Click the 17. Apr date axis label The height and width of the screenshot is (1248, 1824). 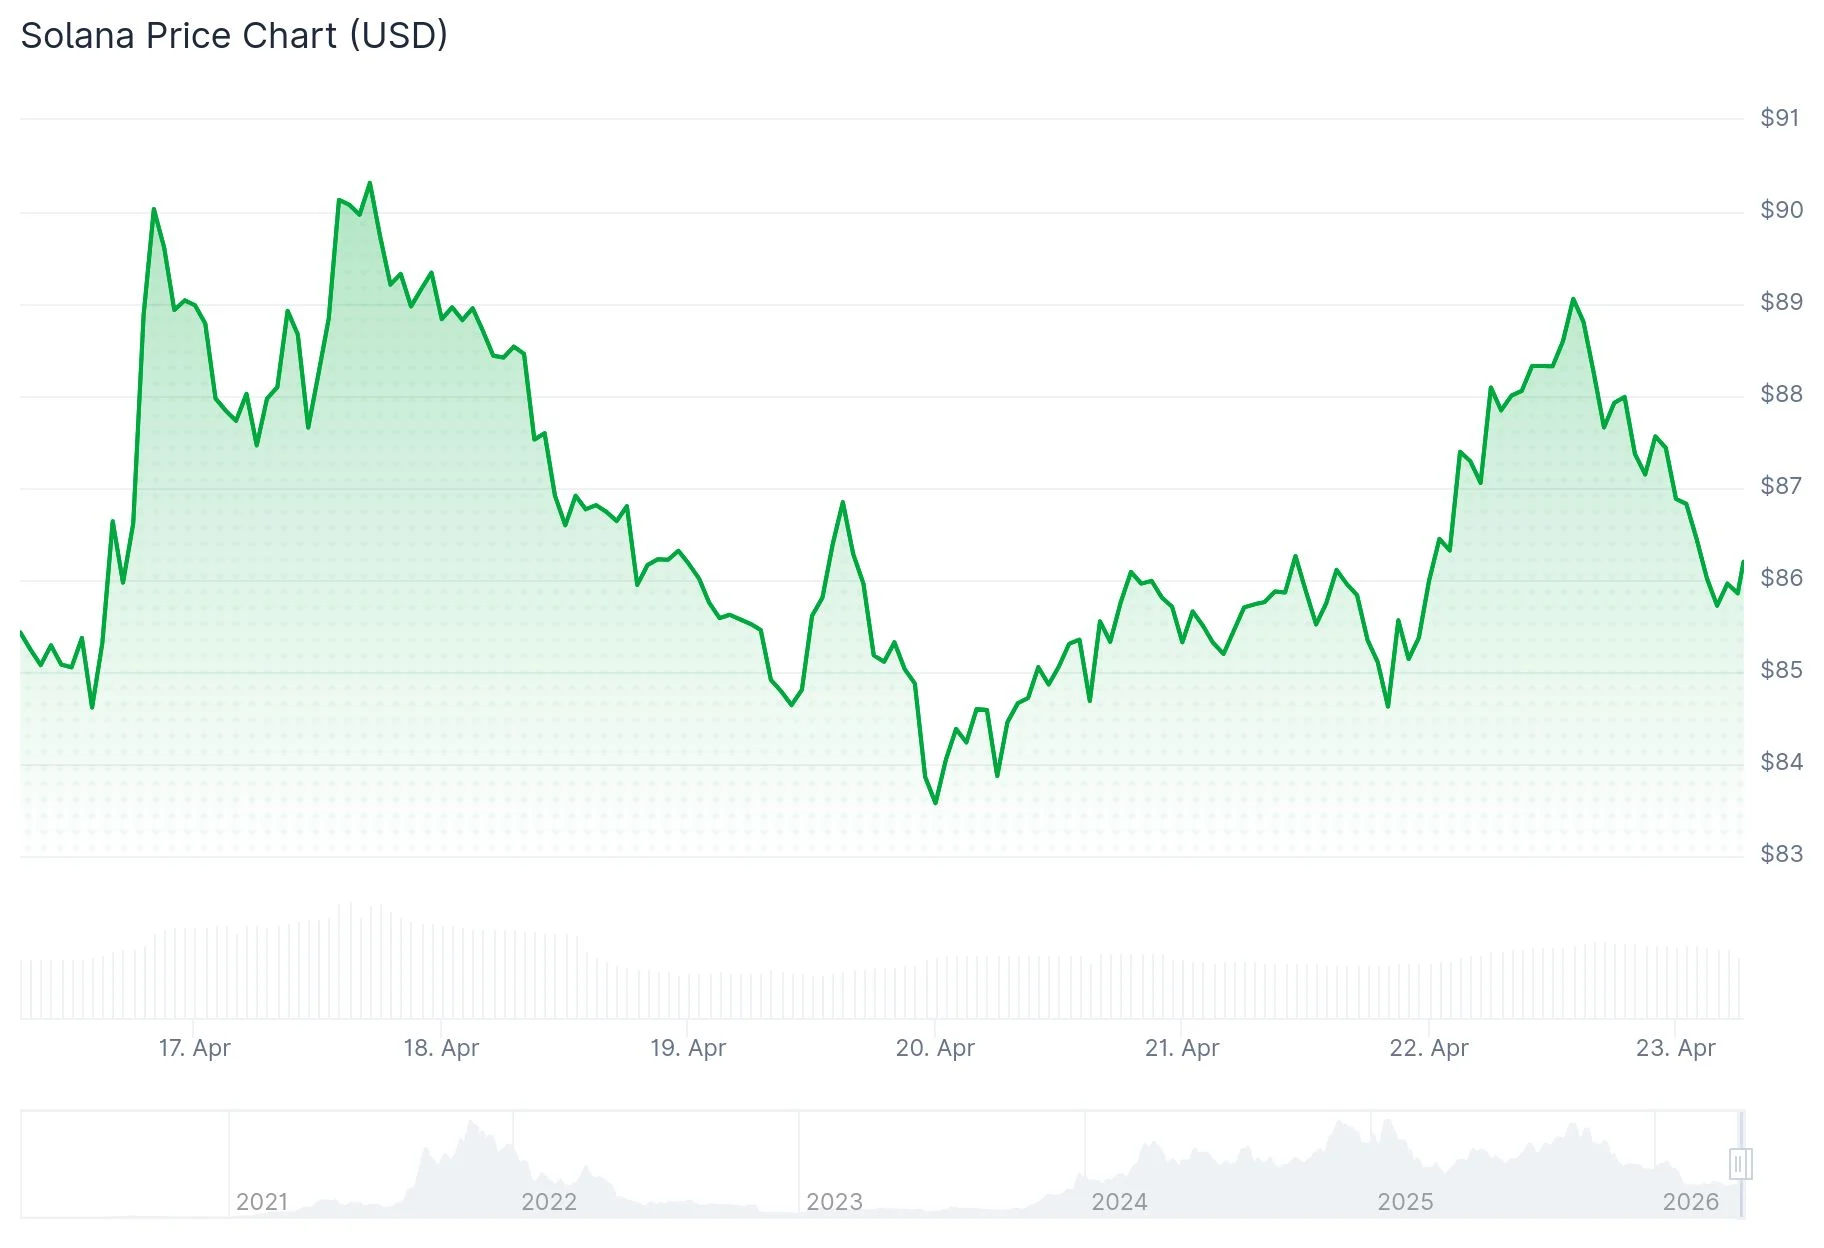click(x=194, y=1048)
